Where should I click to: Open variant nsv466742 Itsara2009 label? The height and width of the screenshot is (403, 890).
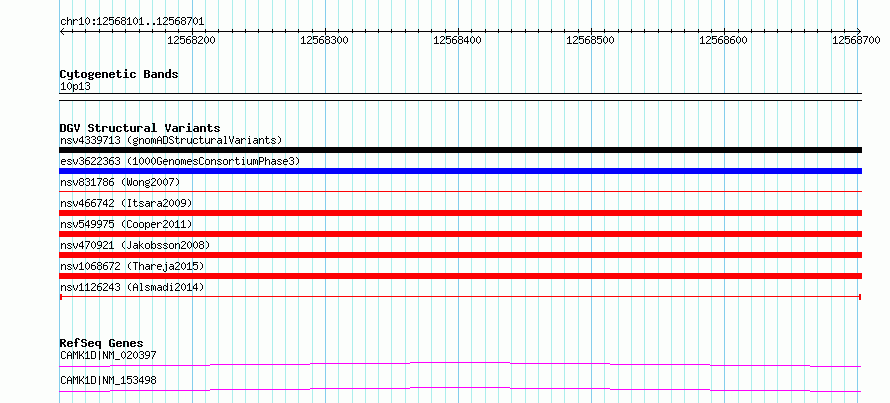tap(126, 203)
